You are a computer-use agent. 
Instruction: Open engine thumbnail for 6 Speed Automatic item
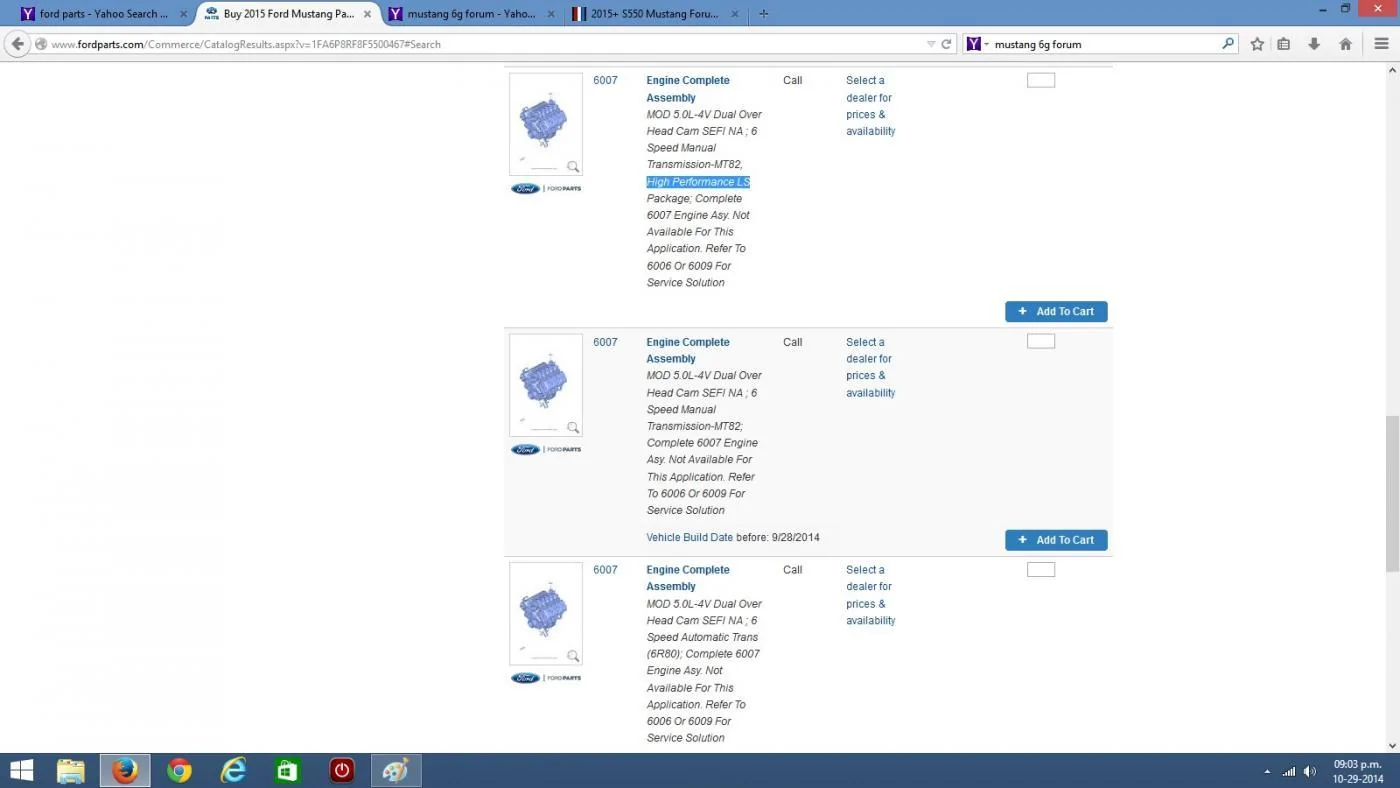coord(546,613)
